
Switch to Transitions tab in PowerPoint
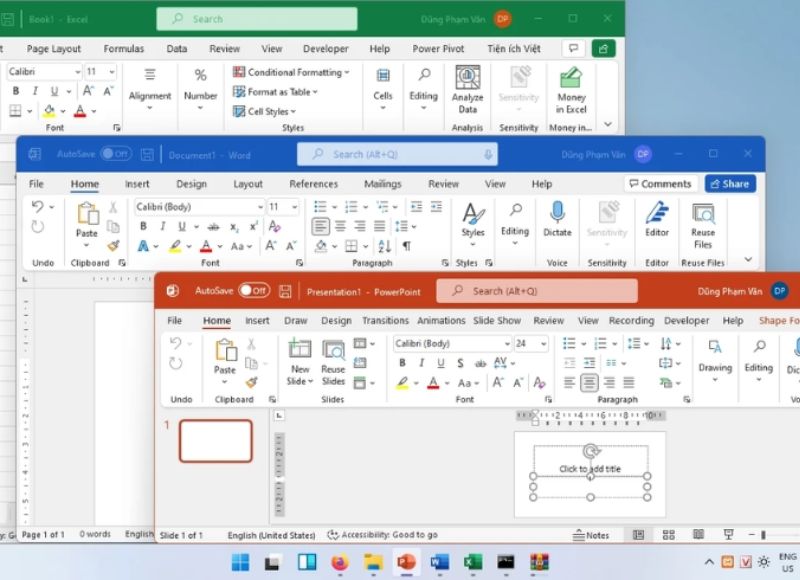point(385,321)
